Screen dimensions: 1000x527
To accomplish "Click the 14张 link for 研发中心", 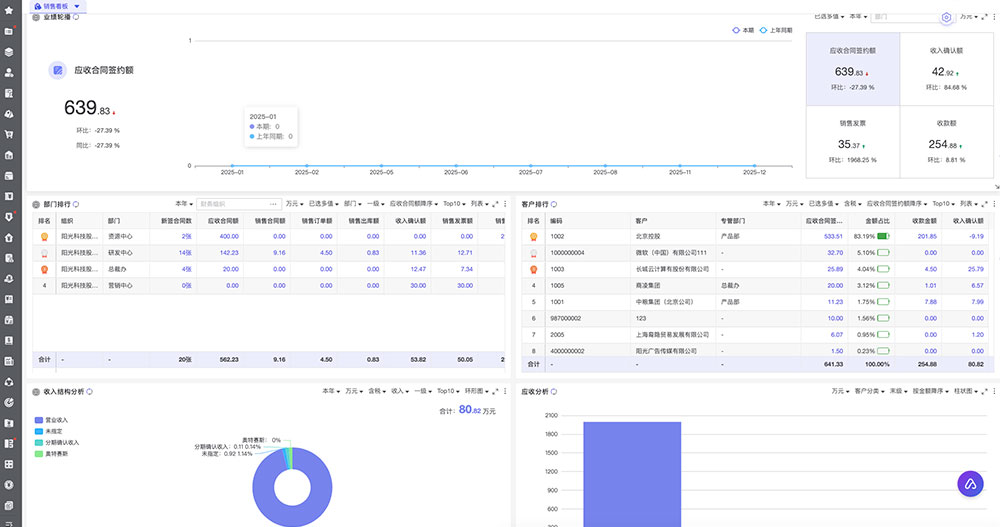I will (185, 253).
